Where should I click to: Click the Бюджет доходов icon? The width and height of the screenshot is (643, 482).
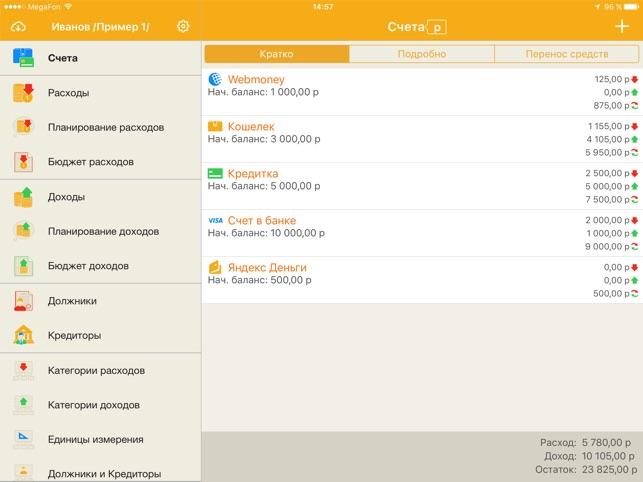(23, 266)
